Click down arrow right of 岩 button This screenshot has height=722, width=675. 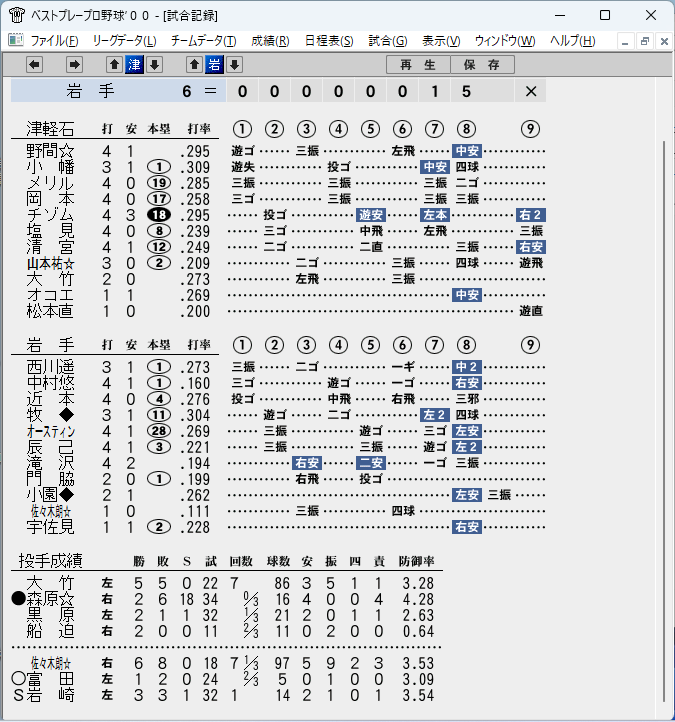pos(234,65)
